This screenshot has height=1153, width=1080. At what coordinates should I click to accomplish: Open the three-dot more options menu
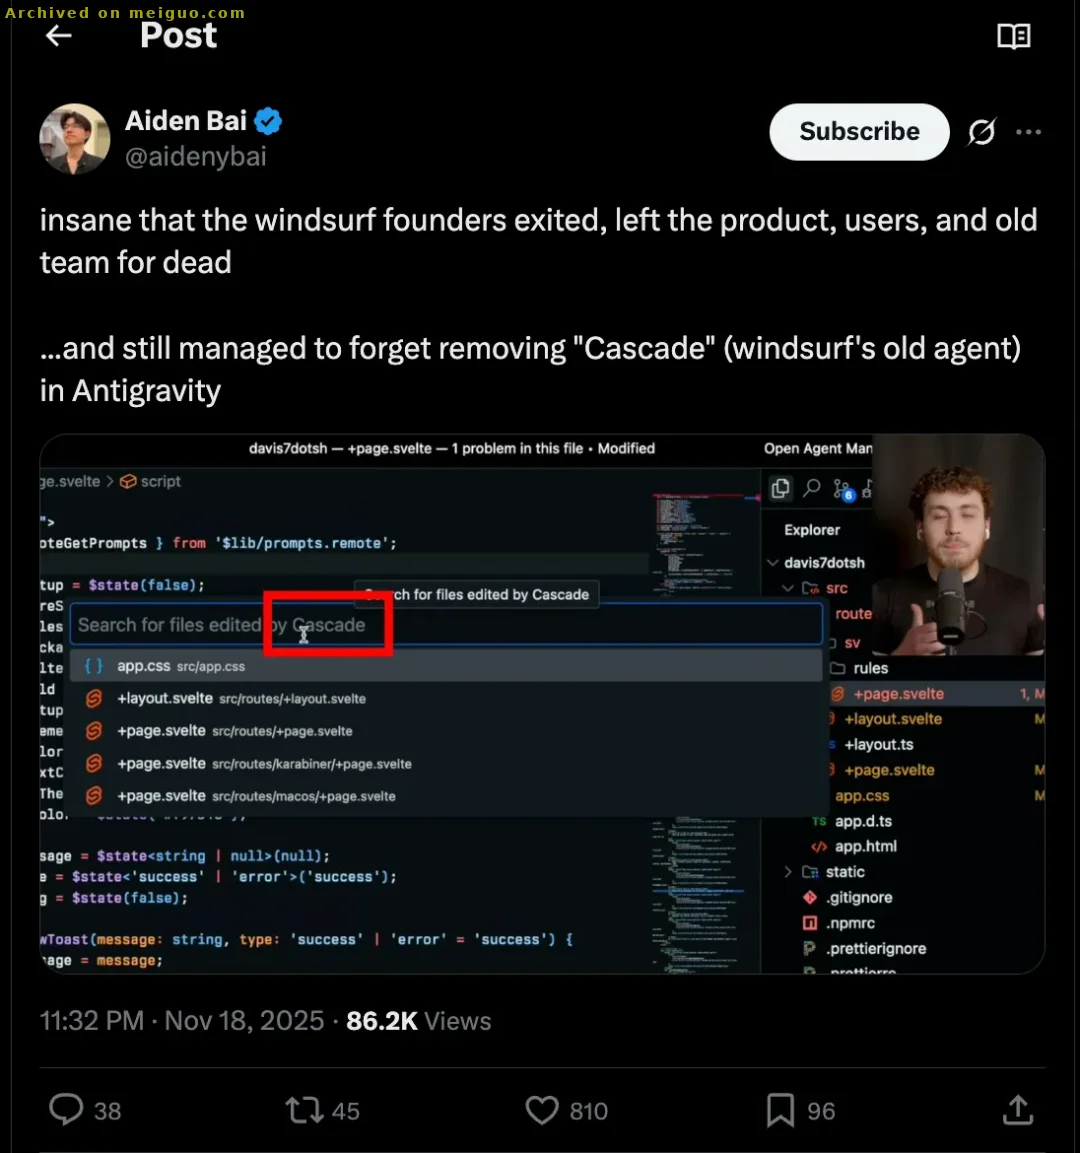1028,132
